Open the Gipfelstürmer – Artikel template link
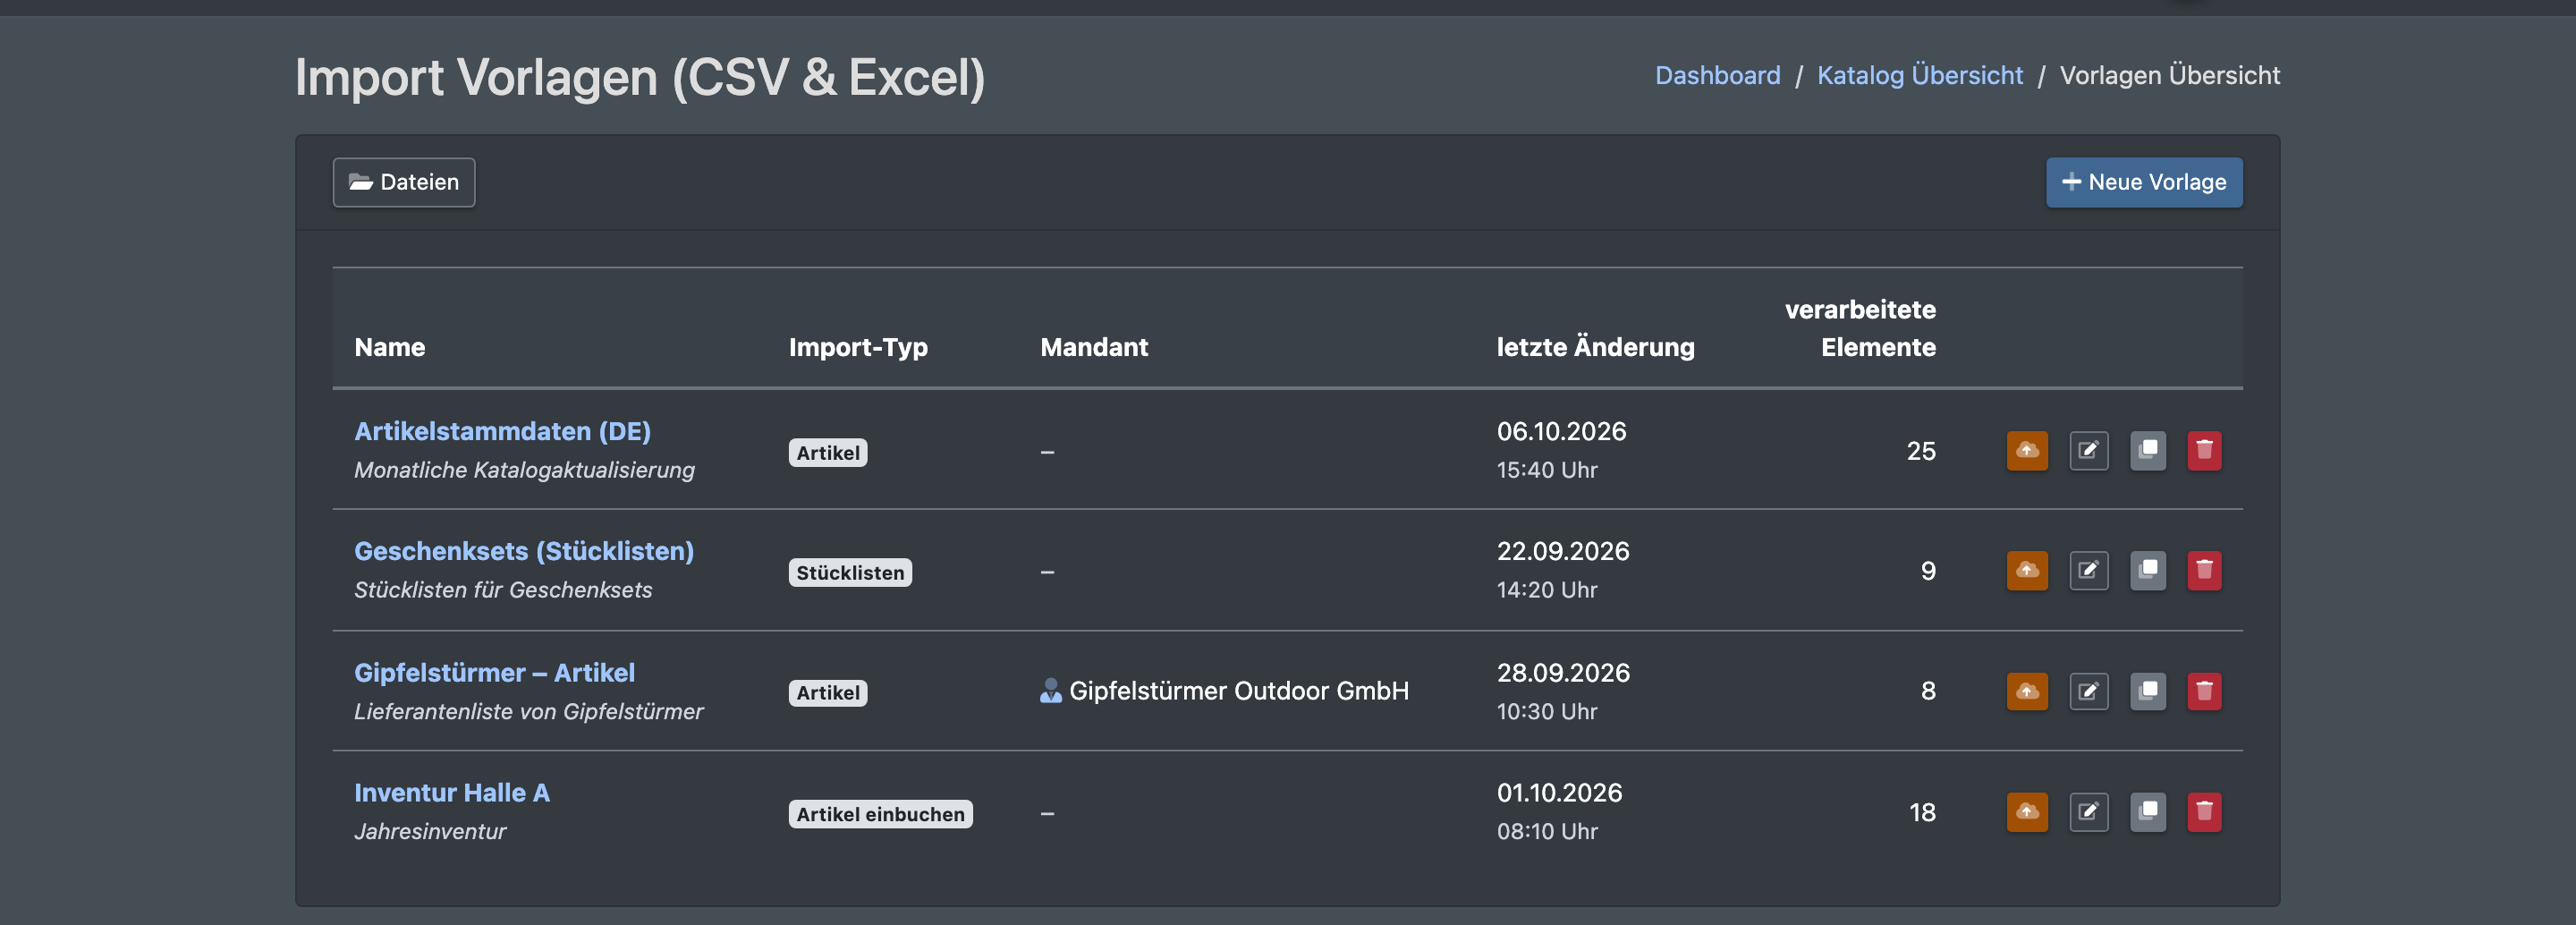 (x=494, y=673)
